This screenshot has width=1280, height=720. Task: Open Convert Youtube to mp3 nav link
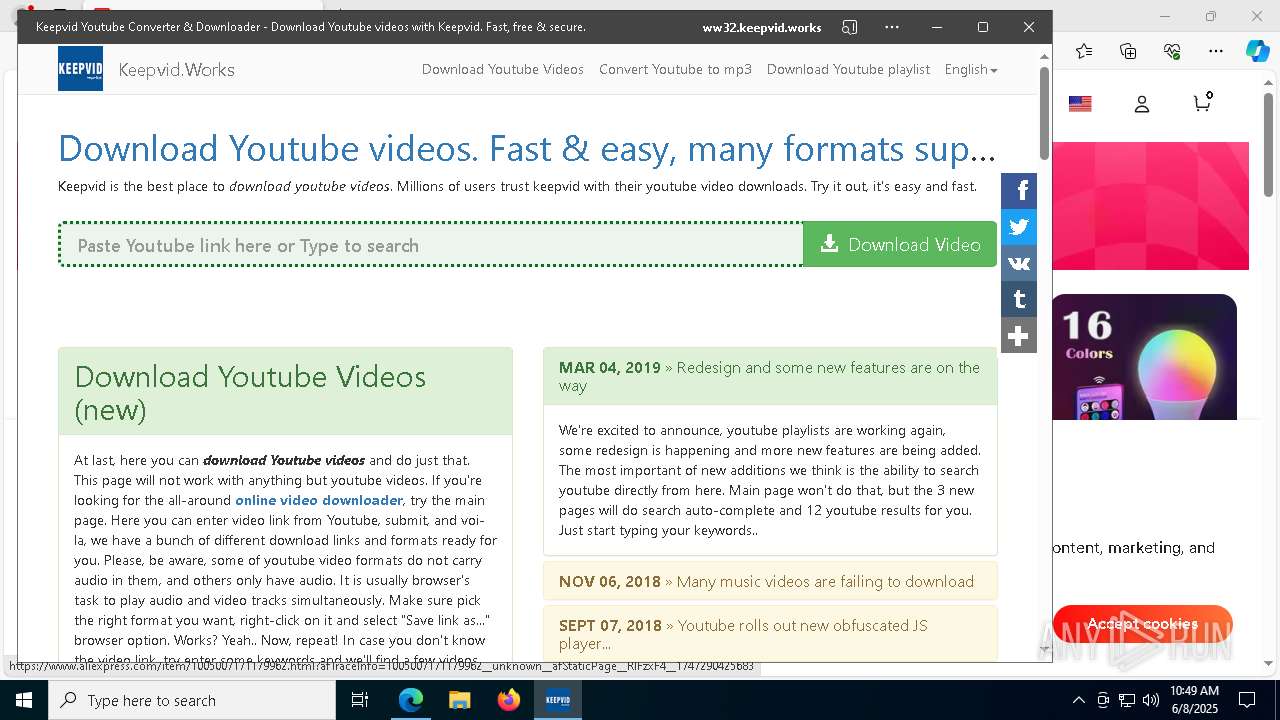point(675,69)
